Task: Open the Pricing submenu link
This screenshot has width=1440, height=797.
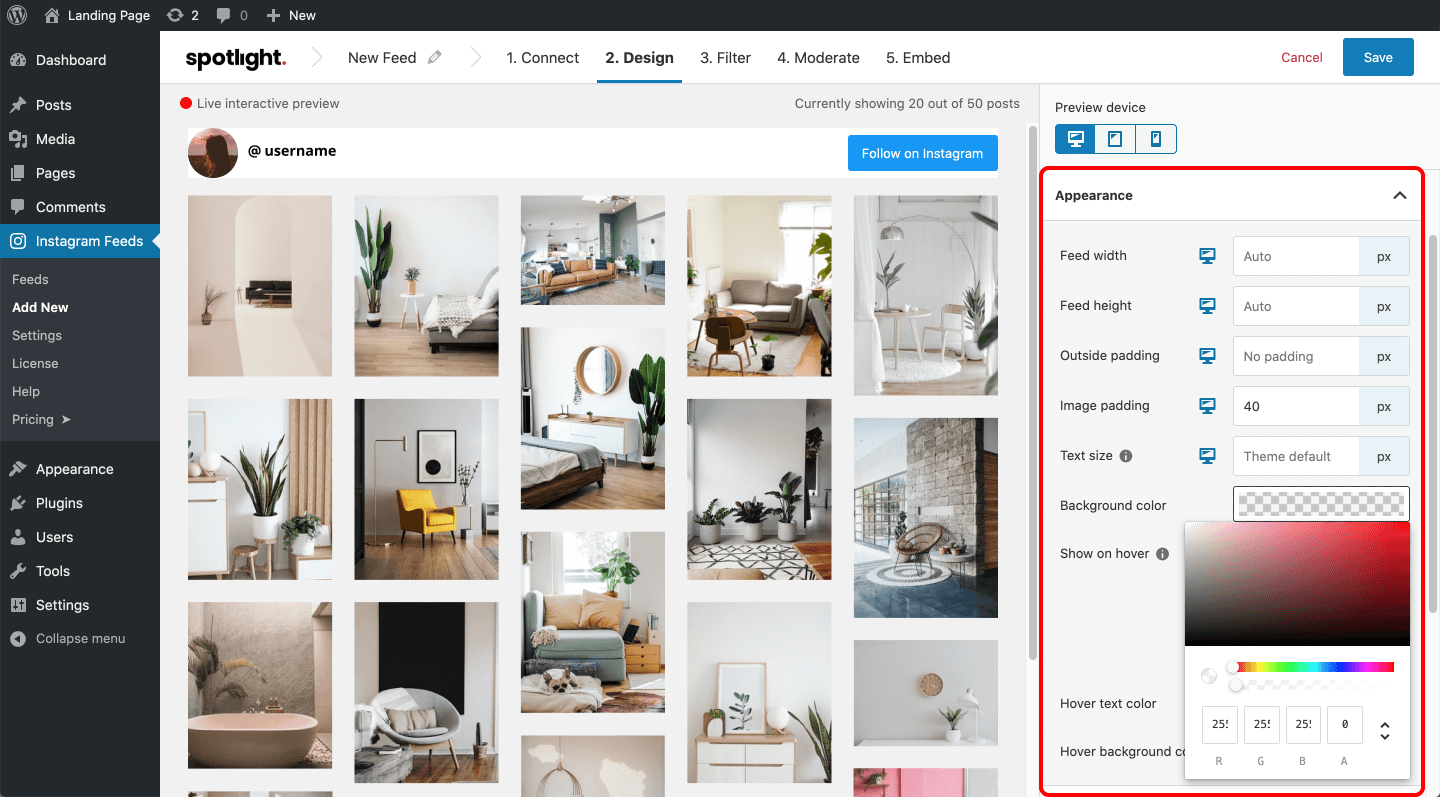Action: [41, 419]
